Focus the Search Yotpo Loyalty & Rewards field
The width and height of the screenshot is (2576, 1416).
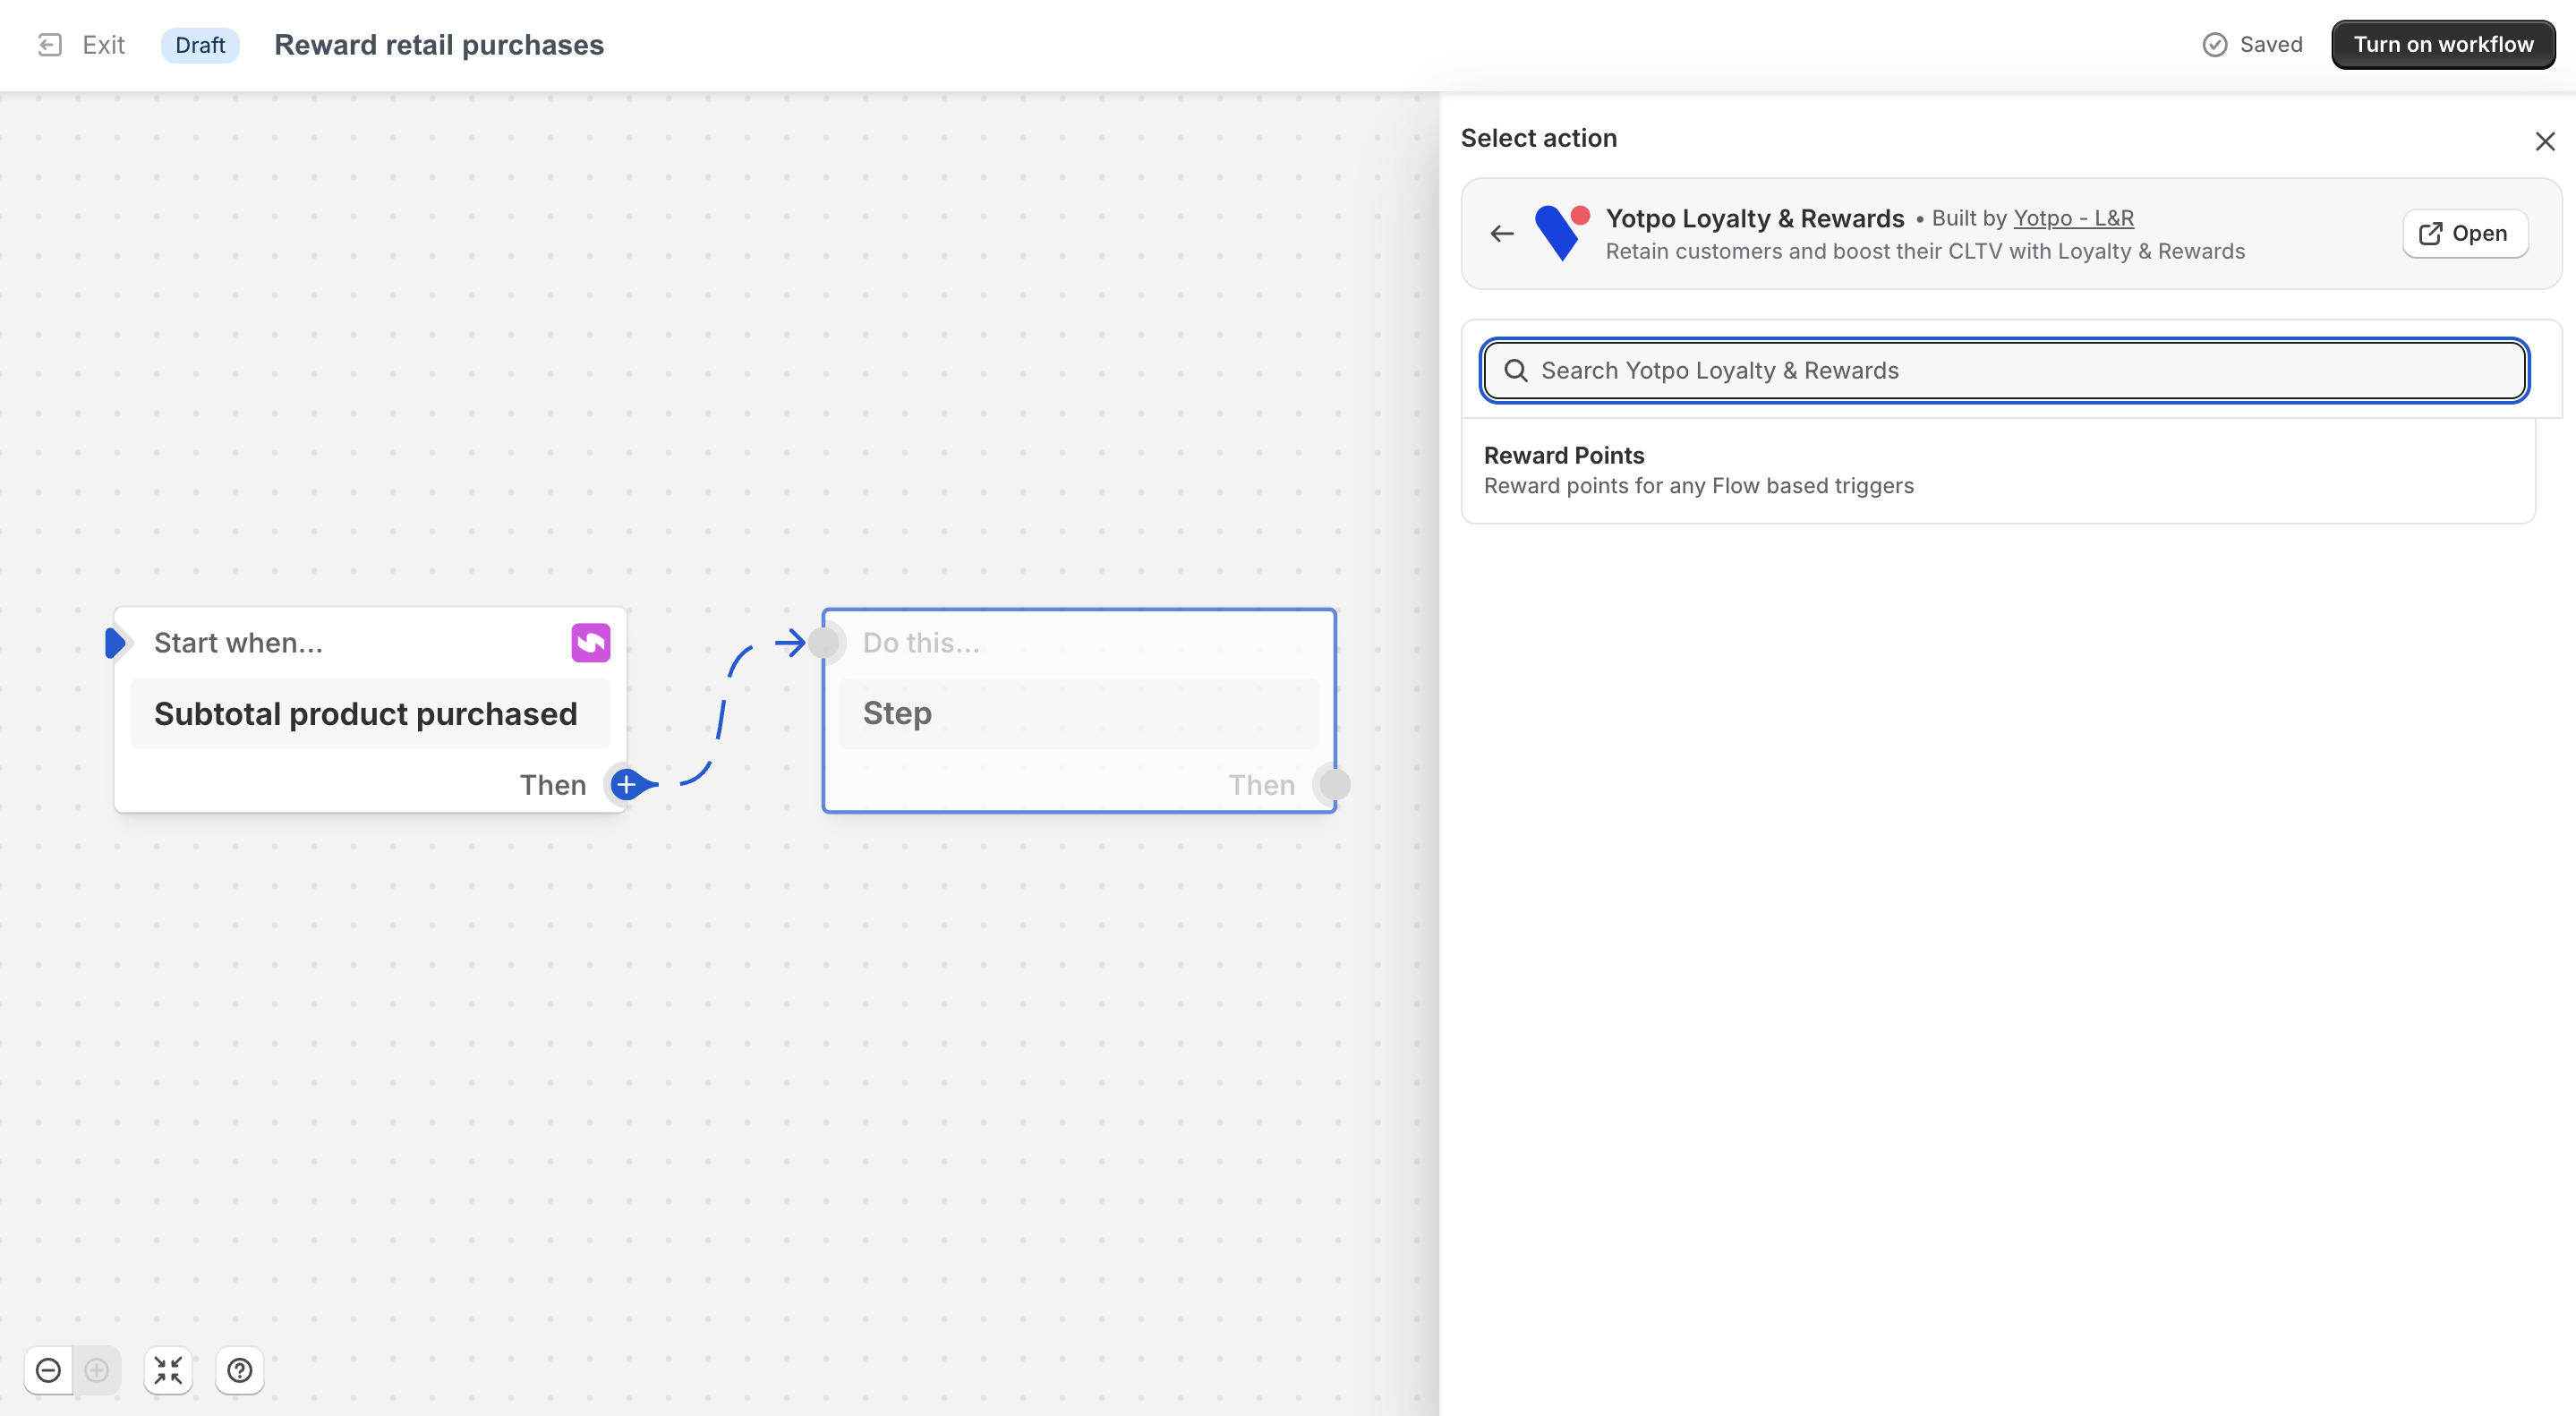click(x=2005, y=371)
